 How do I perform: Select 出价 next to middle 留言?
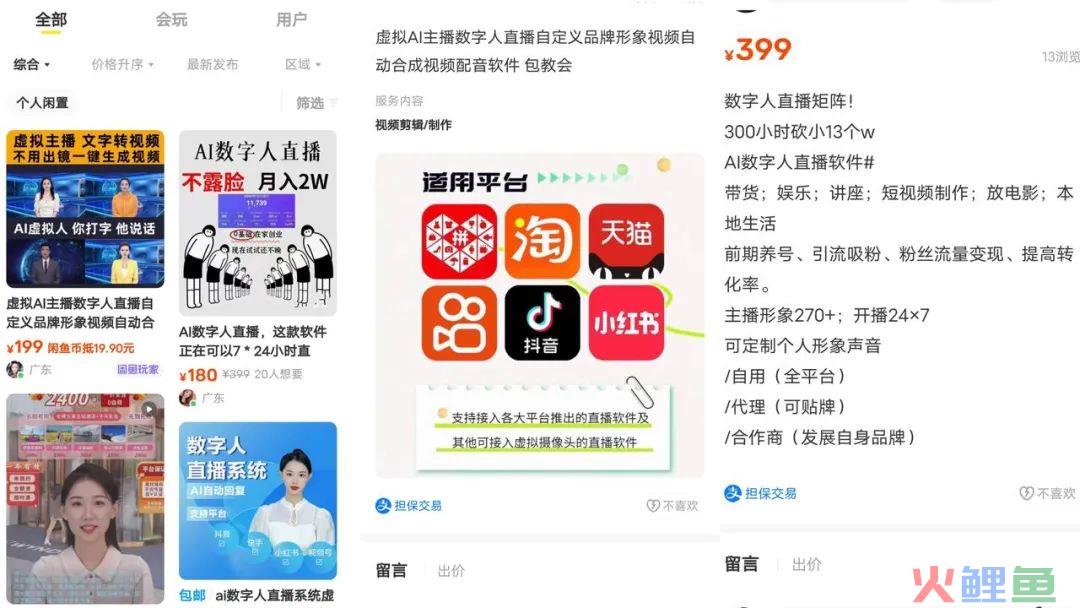pos(451,571)
